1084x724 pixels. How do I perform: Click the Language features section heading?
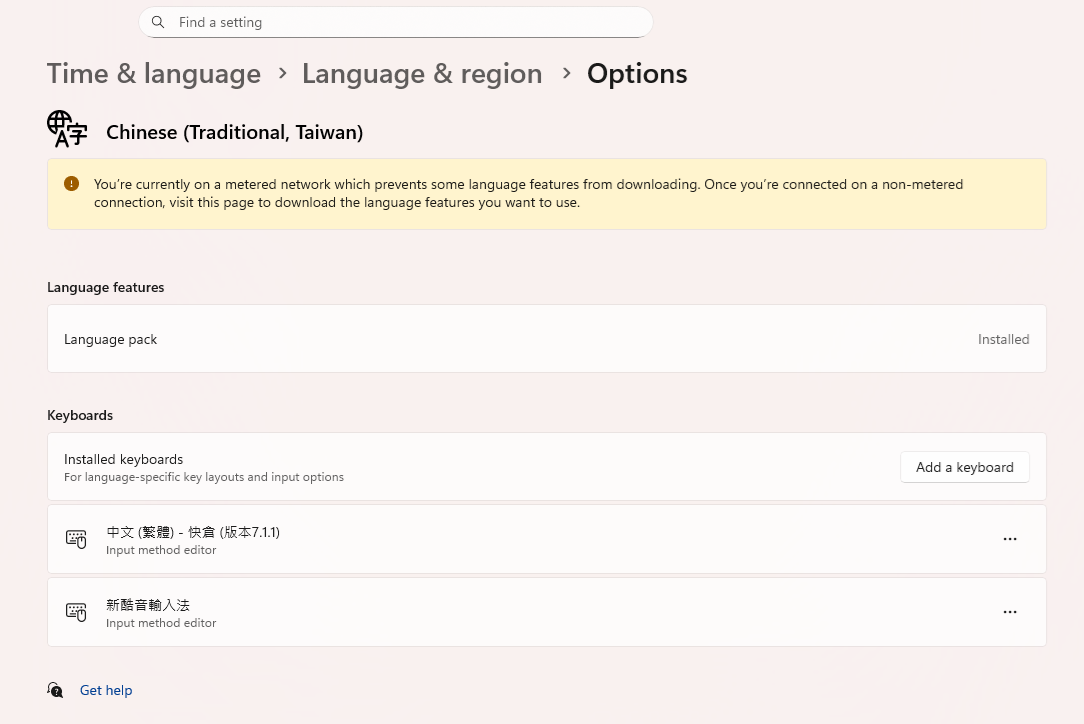(x=106, y=287)
